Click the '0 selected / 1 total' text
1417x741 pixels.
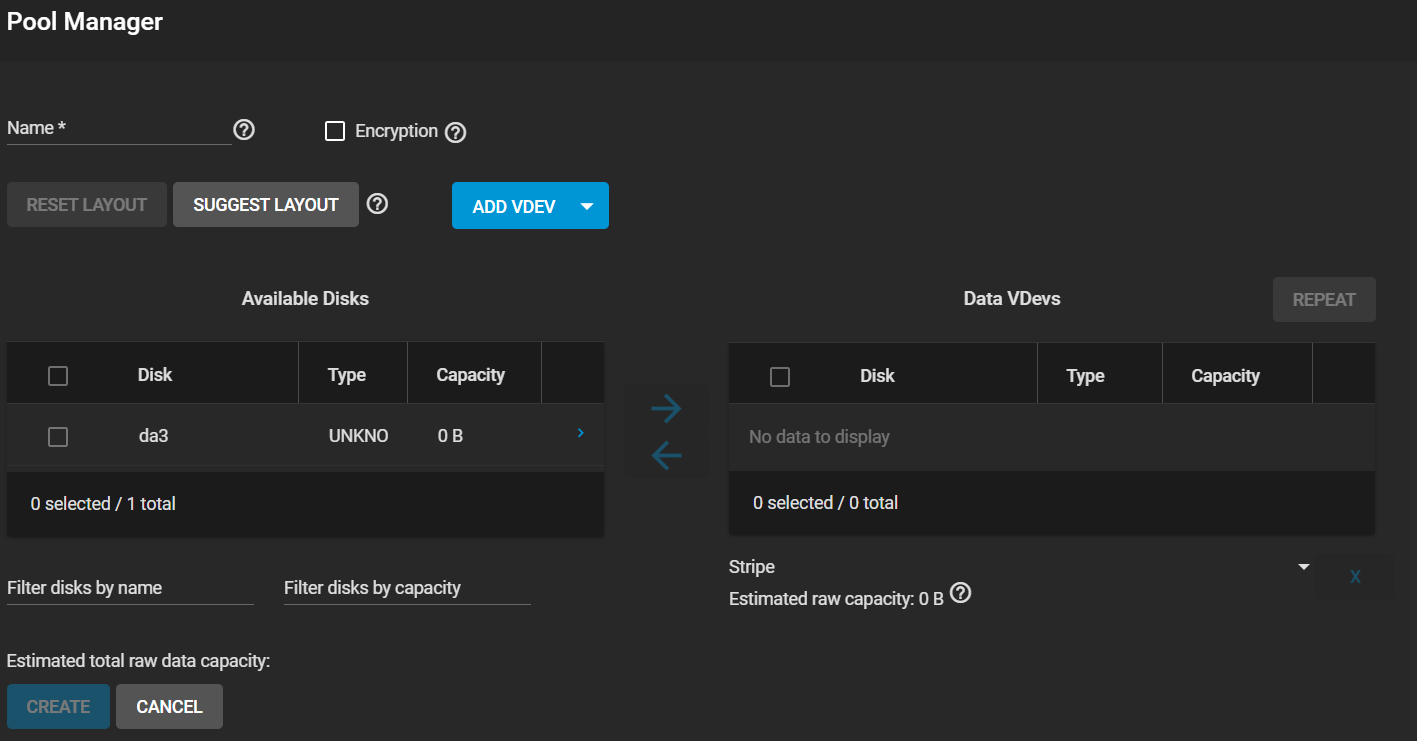(x=103, y=504)
